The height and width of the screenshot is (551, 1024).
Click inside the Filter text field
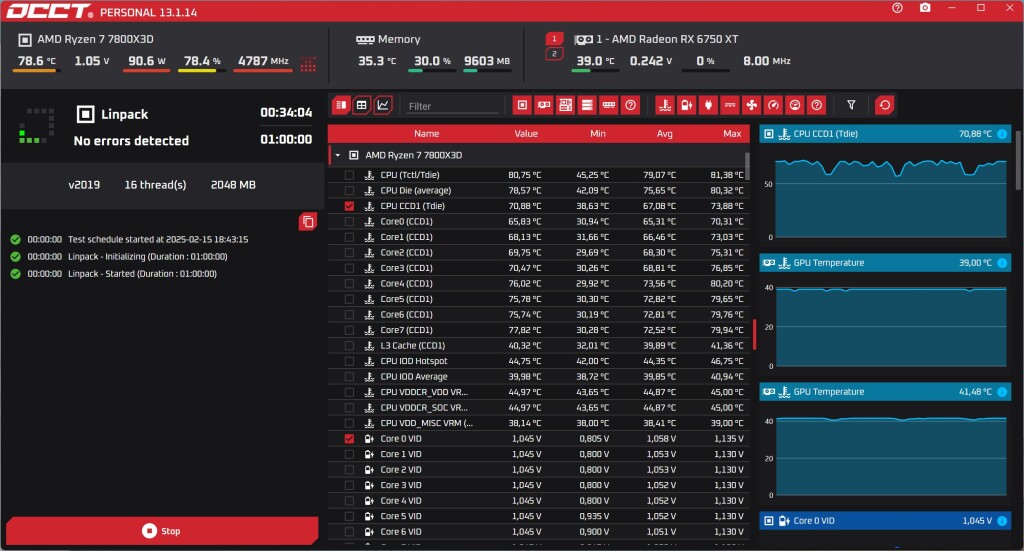pos(454,106)
